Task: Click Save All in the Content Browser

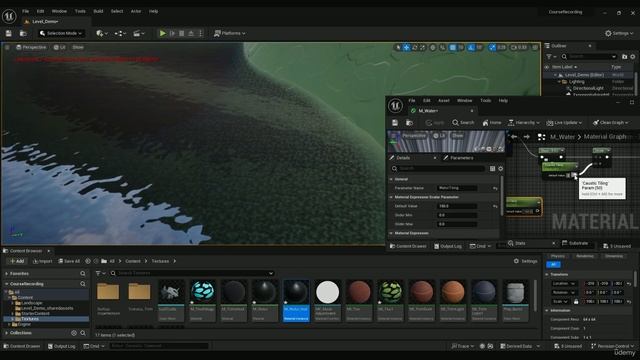Action: click(69, 261)
